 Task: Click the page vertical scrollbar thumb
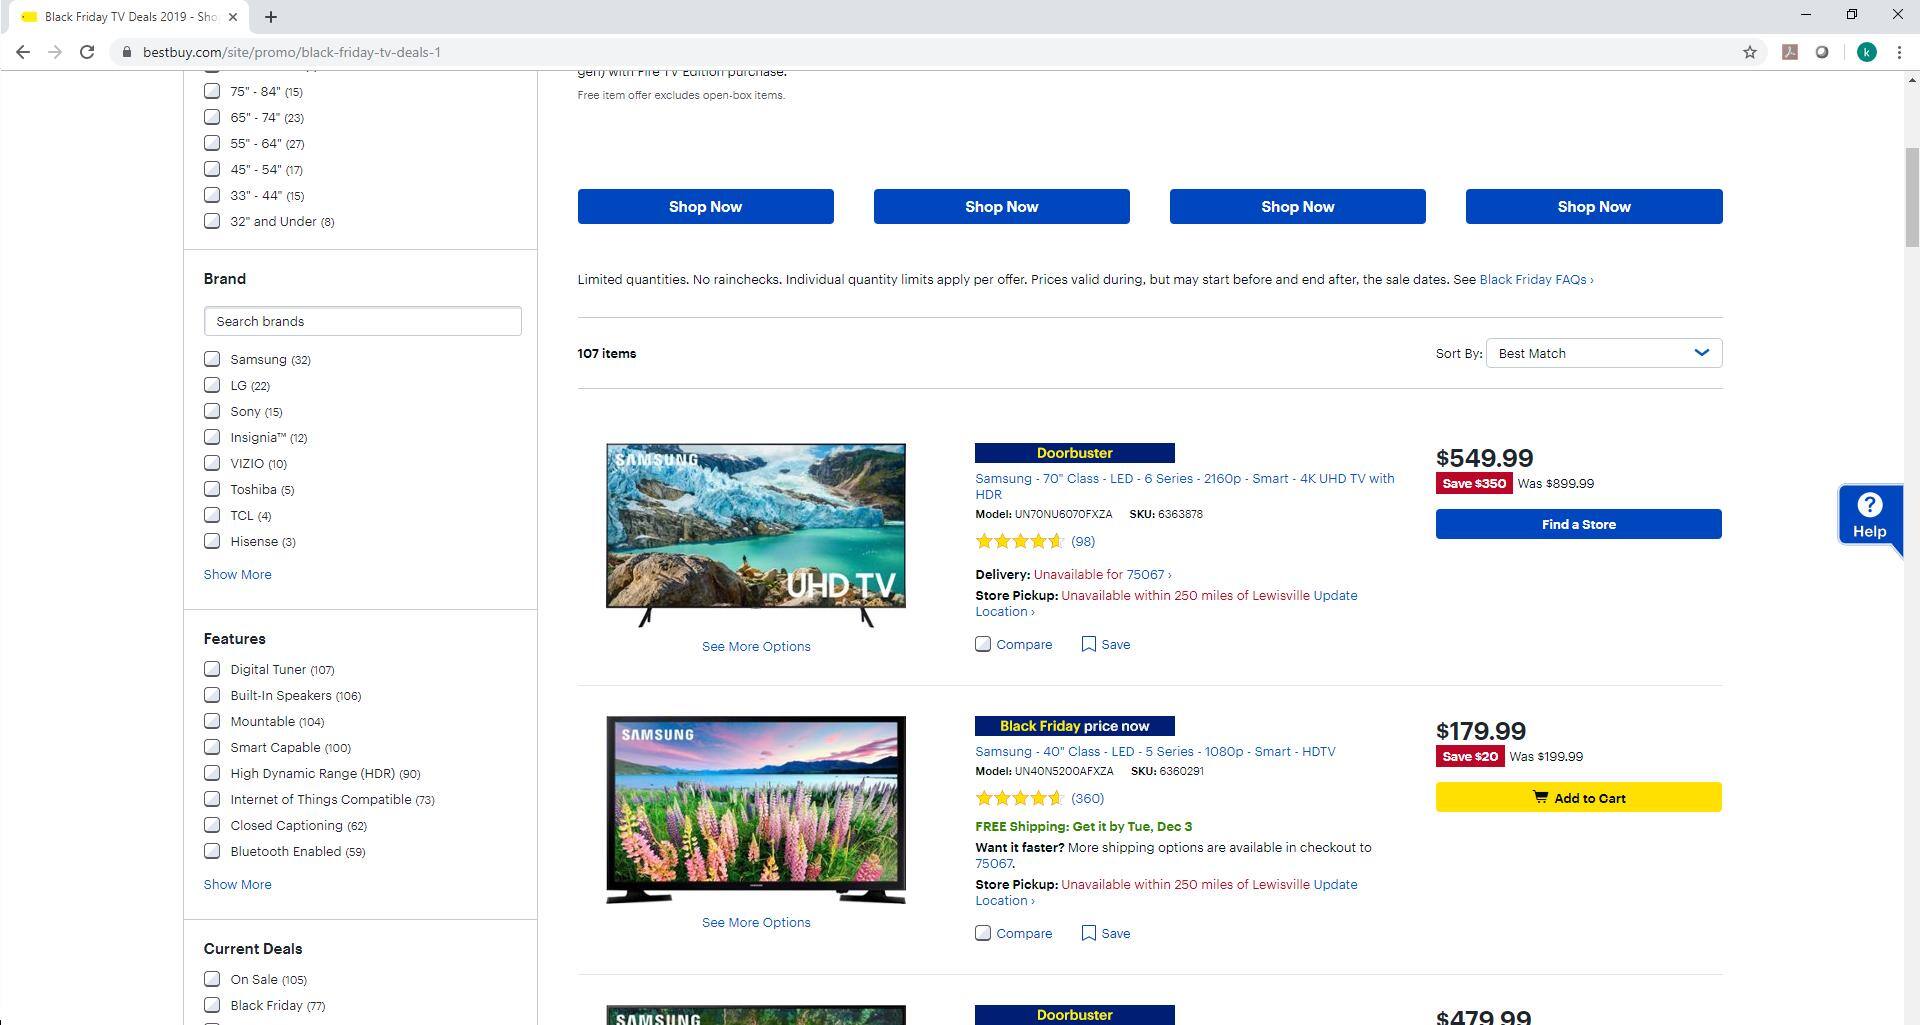tap(1911, 197)
